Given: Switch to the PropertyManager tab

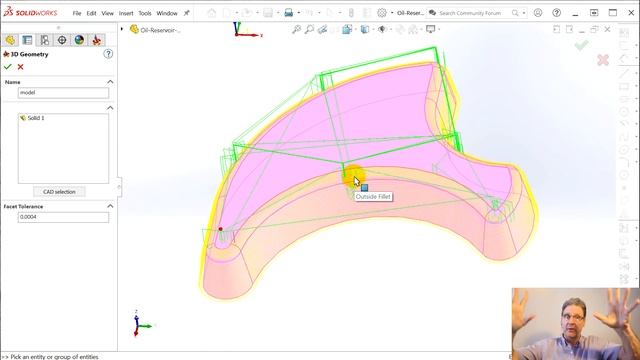Looking at the screenshot, I should [x=27, y=40].
